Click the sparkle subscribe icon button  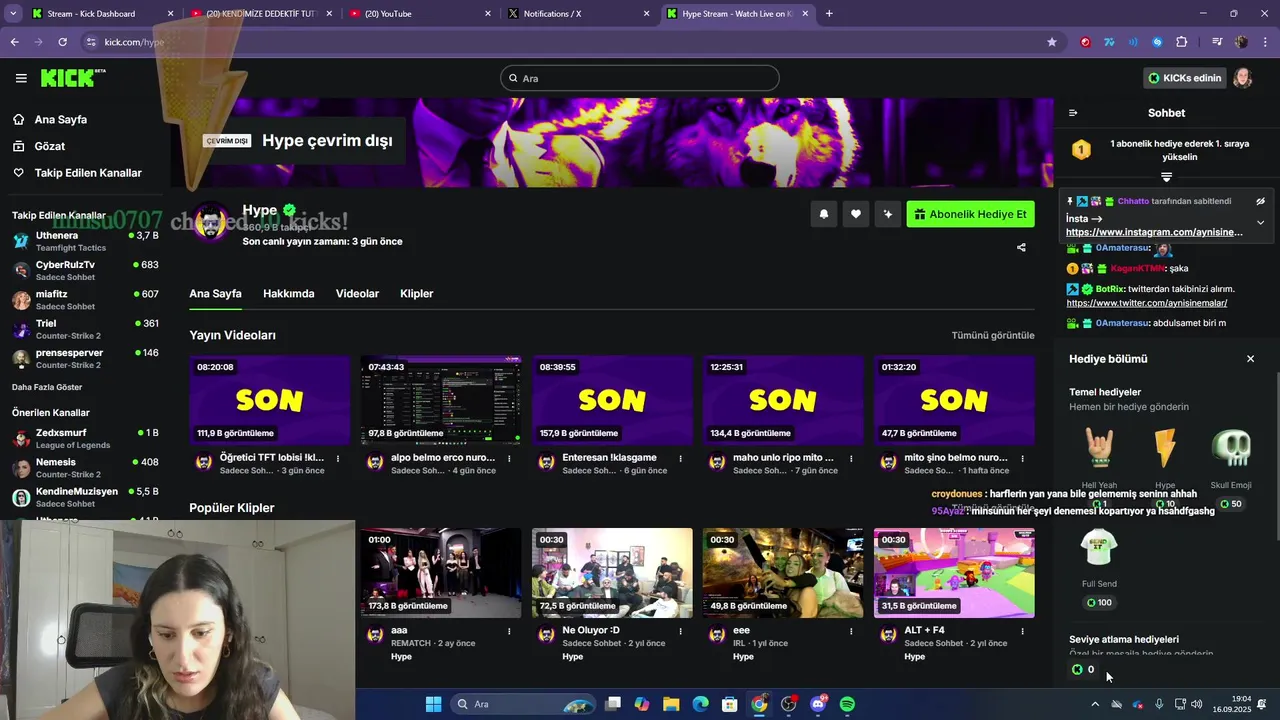[x=887, y=214]
